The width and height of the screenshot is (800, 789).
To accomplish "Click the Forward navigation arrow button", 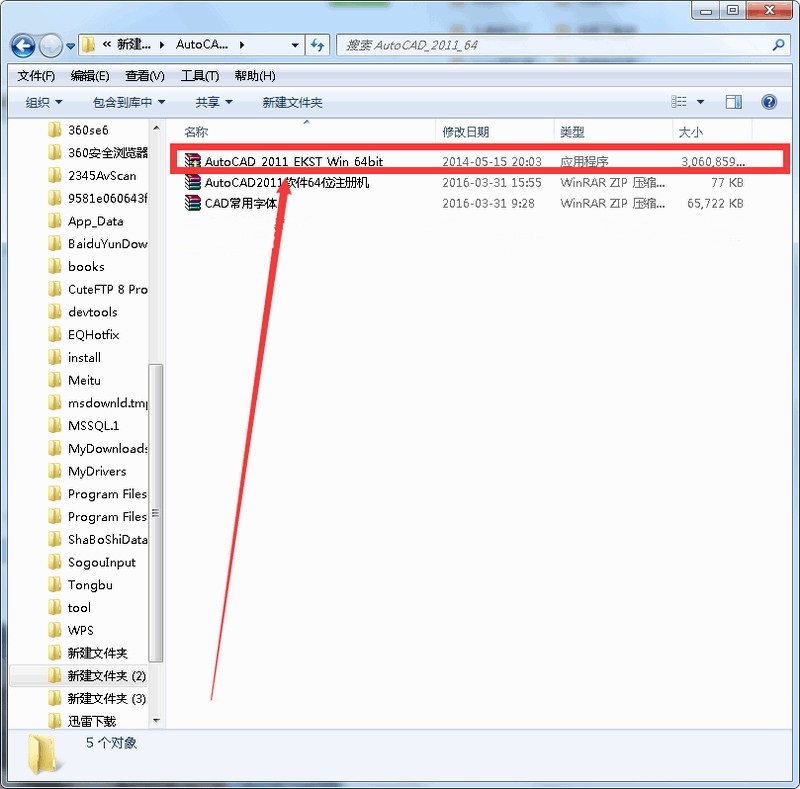I will tap(50, 46).
